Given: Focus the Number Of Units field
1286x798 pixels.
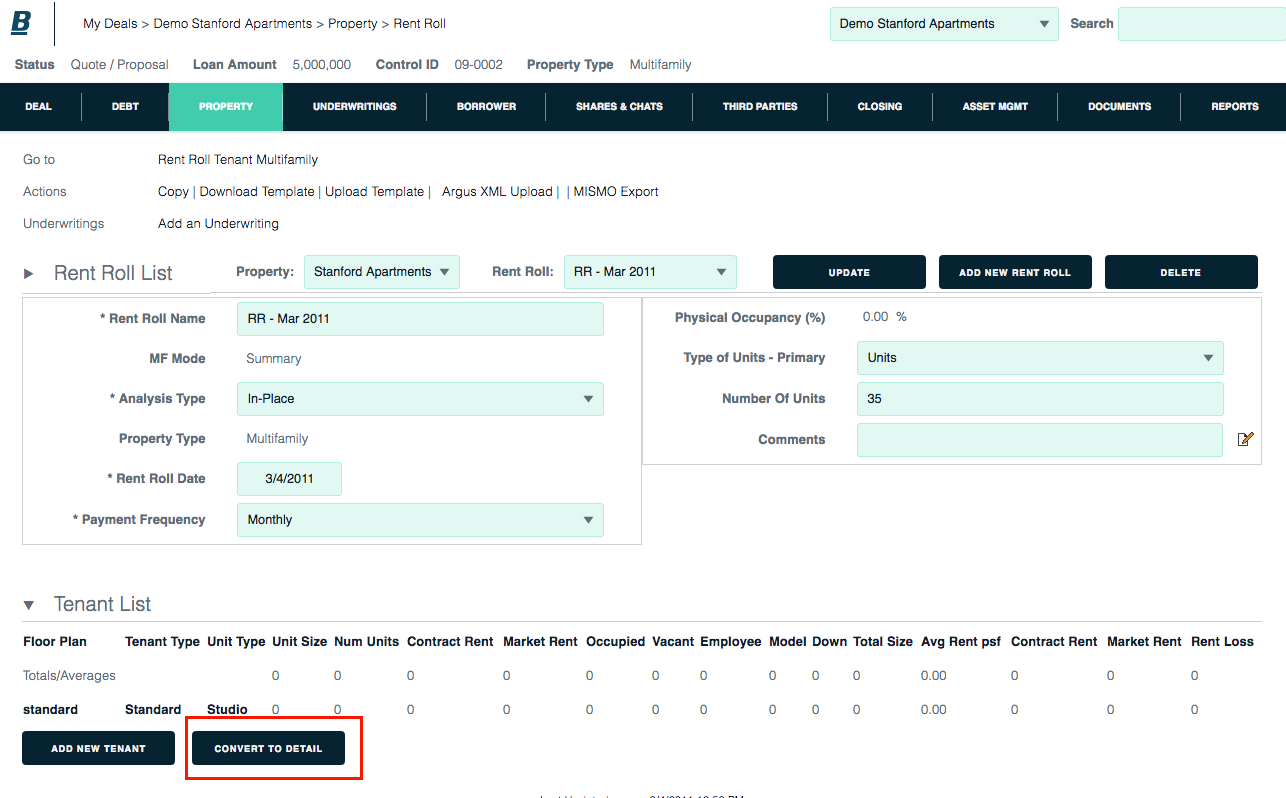Looking at the screenshot, I should (1040, 398).
